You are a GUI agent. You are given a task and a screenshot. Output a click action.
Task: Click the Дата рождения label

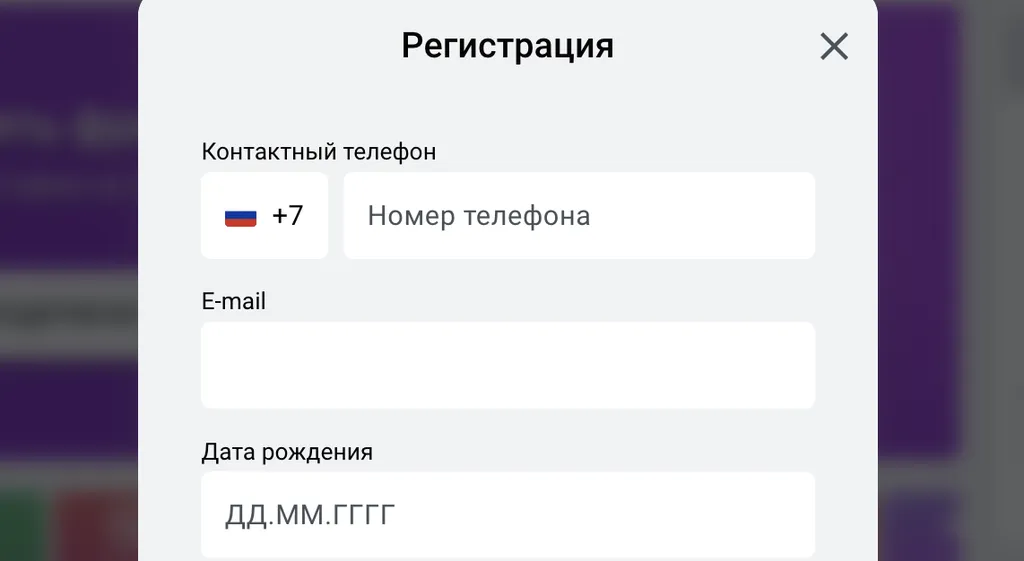pos(287,452)
